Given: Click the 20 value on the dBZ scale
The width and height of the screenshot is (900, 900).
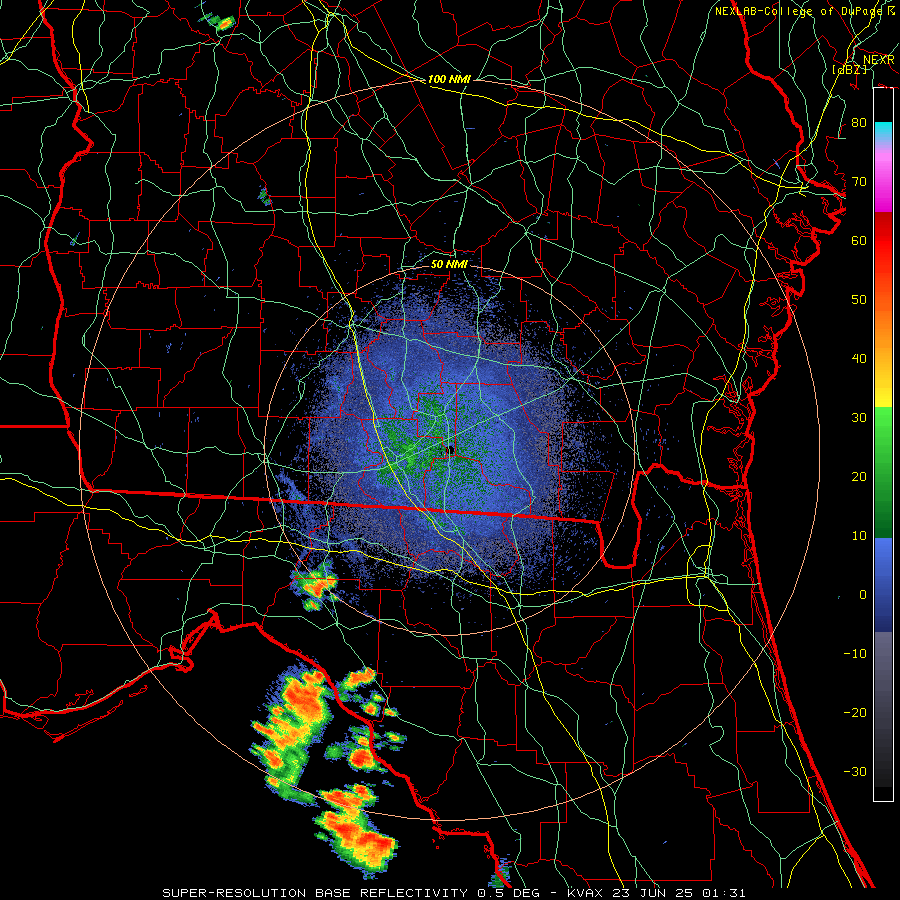Looking at the screenshot, I should [x=859, y=477].
